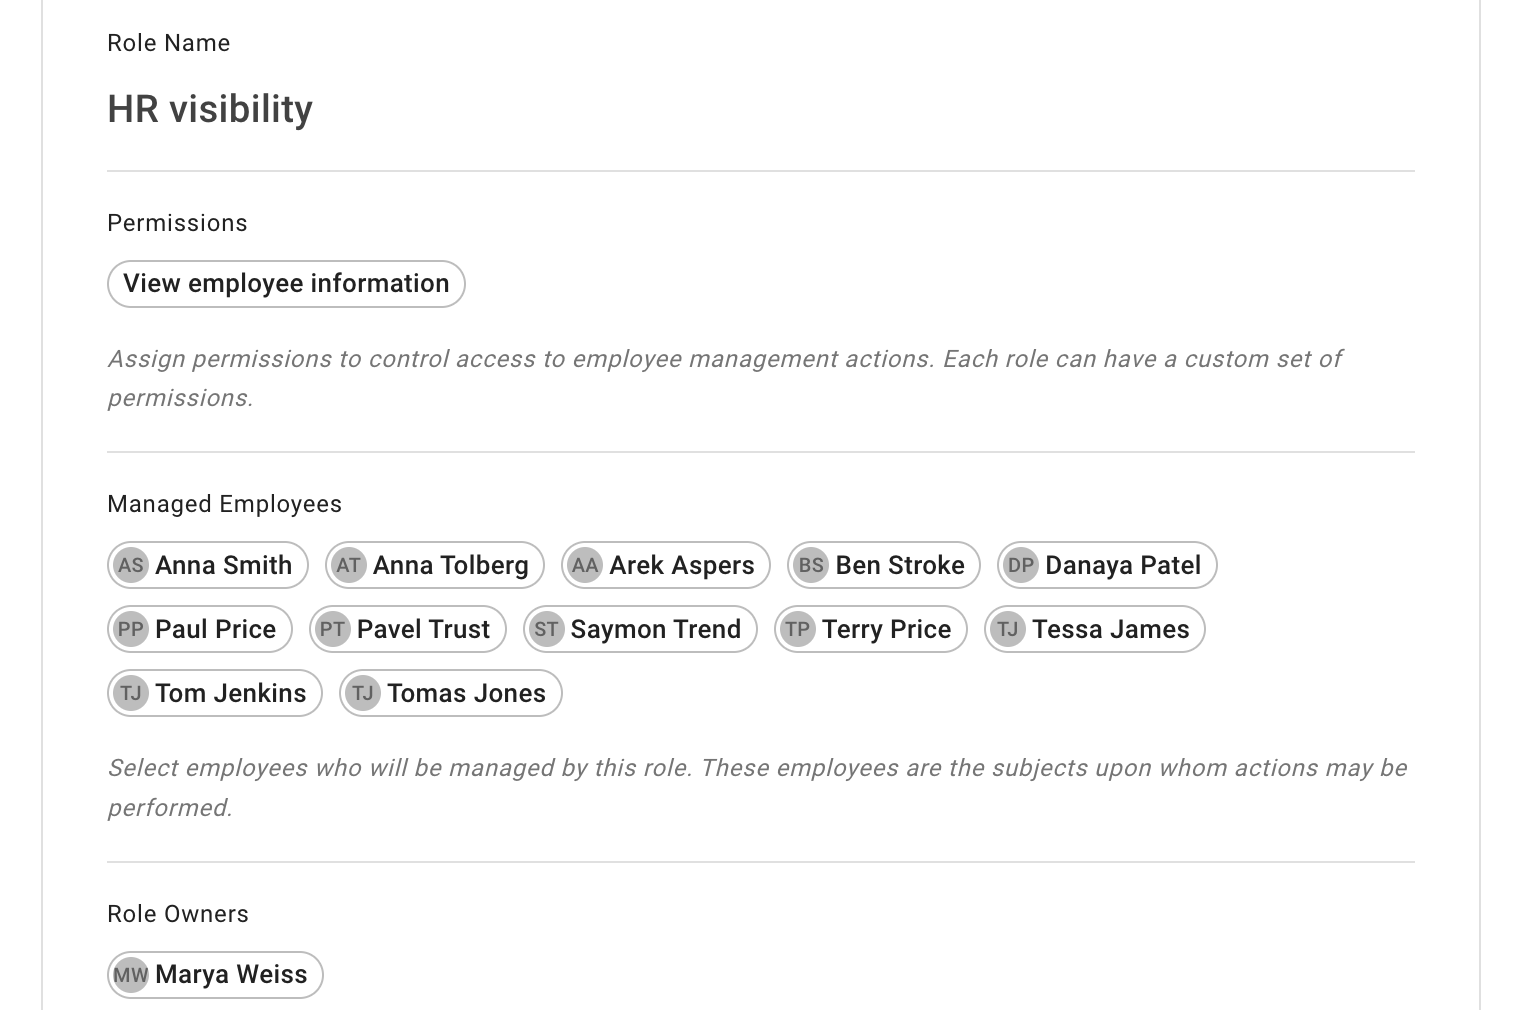Click the BS avatar icon for Ben Stroke
This screenshot has width=1522, height=1010.
point(810,565)
